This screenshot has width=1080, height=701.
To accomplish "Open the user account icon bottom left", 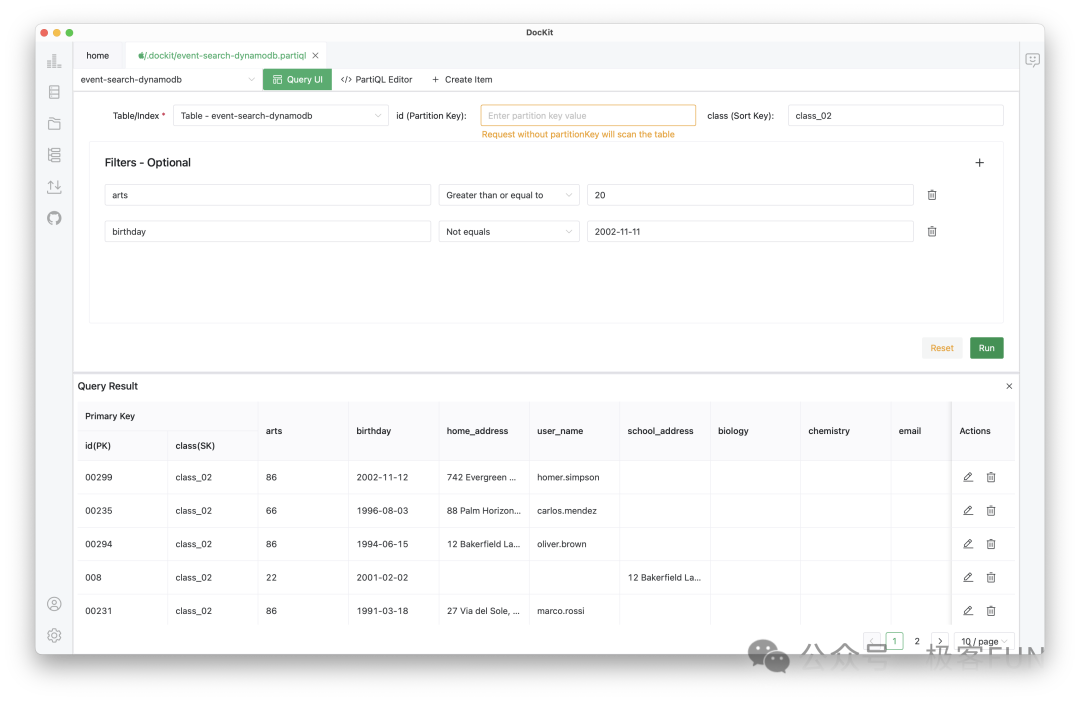I will coord(54,604).
